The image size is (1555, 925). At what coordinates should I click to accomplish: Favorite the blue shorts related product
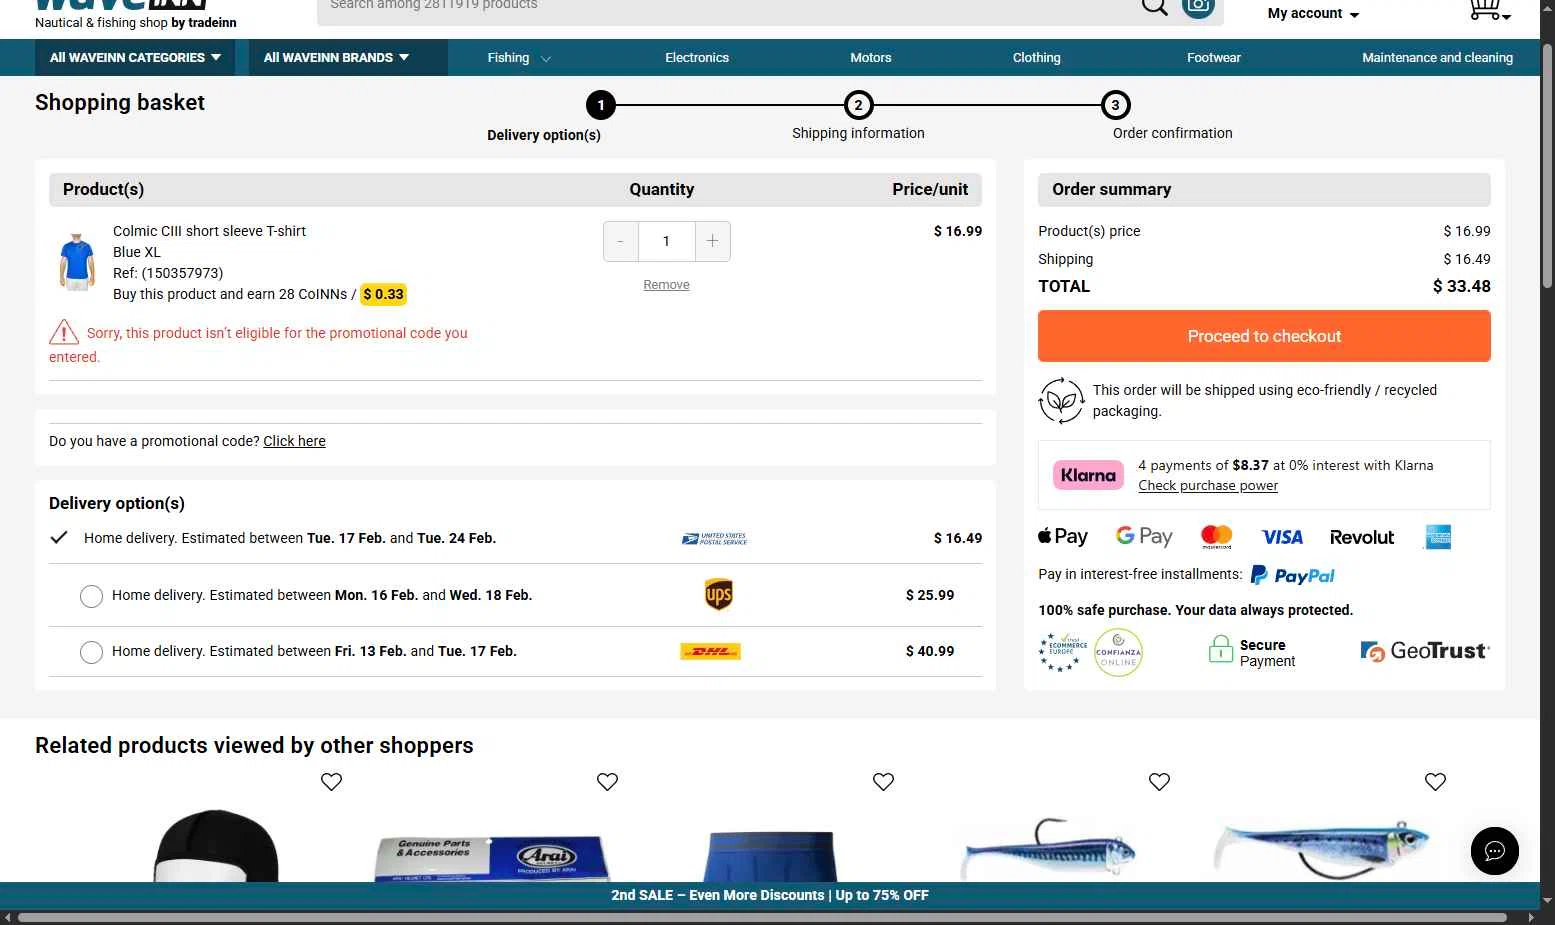coord(883,782)
